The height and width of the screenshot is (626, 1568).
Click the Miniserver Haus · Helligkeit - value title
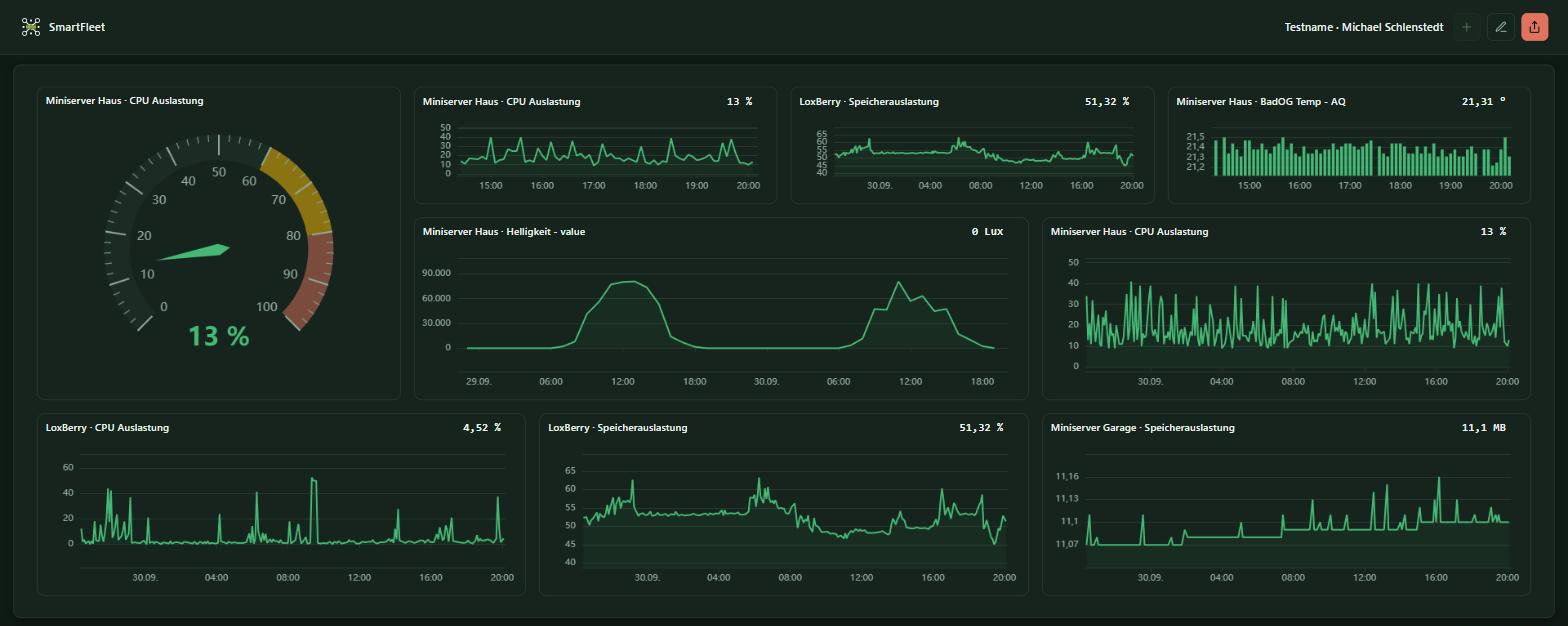(x=504, y=232)
